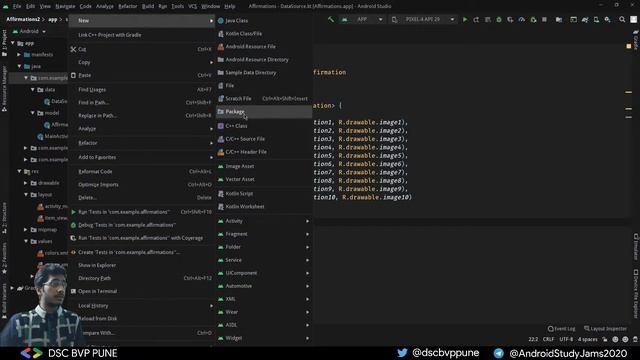Click the Stop red square icon
Screen dimensions: 640x360
tap(544, 20)
